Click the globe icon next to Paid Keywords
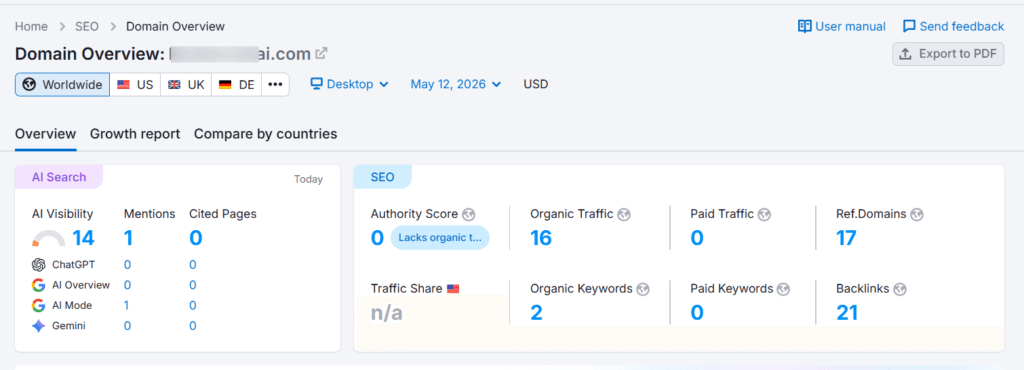The height and width of the screenshot is (370, 1024). (x=783, y=288)
